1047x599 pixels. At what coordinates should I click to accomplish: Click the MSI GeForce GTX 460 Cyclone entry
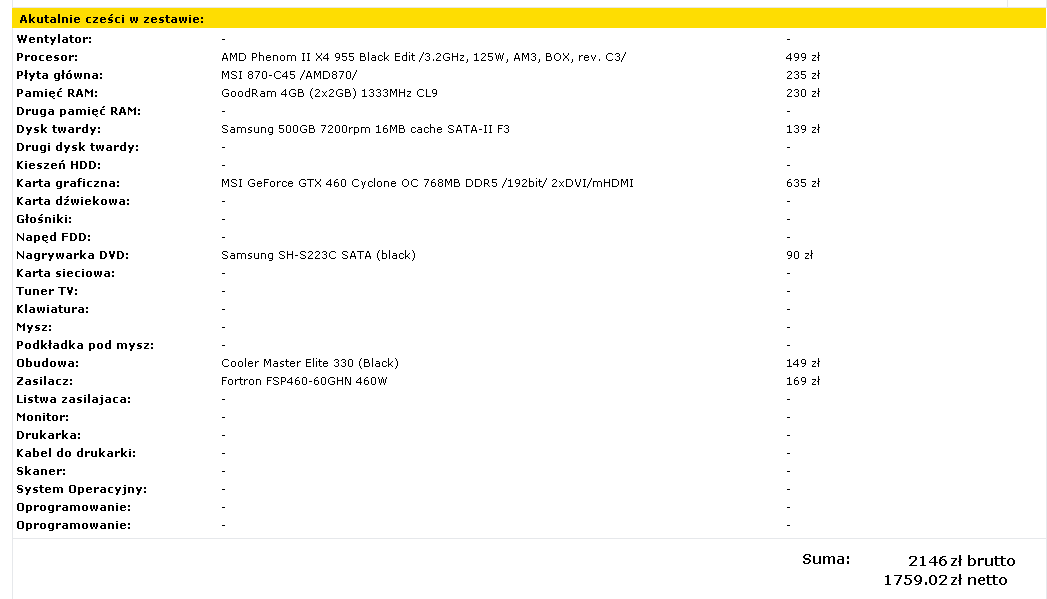click(x=427, y=183)
